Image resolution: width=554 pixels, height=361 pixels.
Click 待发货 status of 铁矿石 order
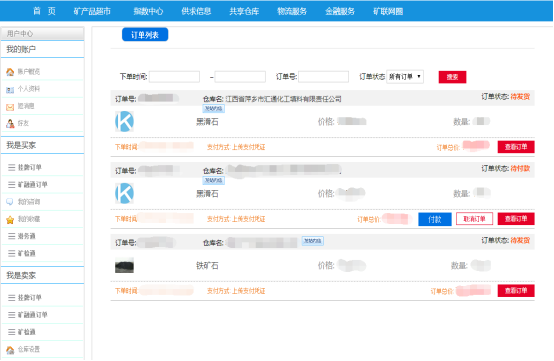point(520,241)
